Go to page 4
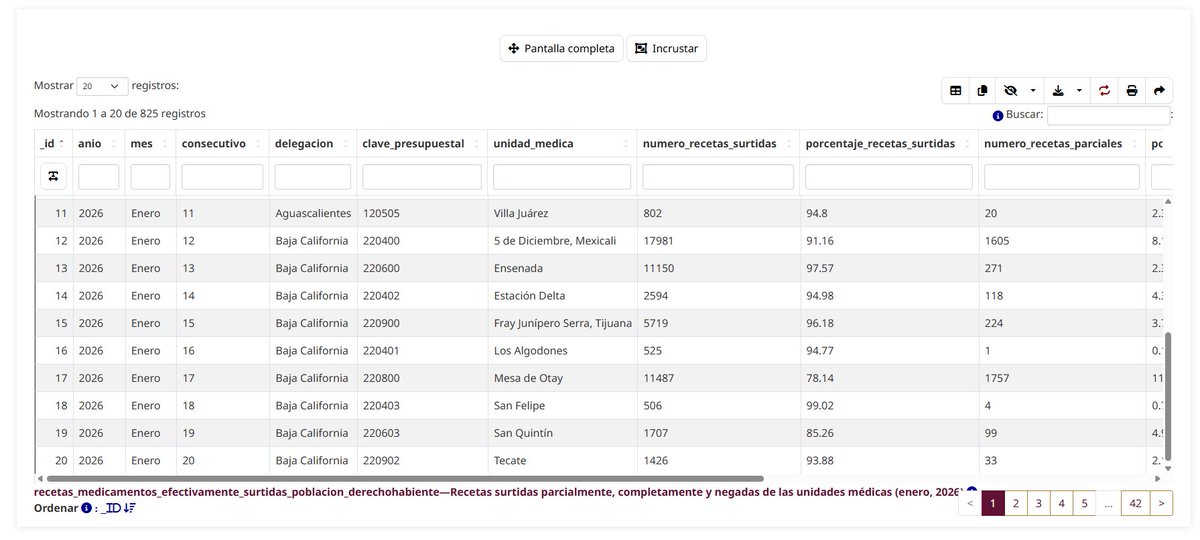Image resolution: width=1200 pixels, height=540 pixels. (x=1061, y=503)
